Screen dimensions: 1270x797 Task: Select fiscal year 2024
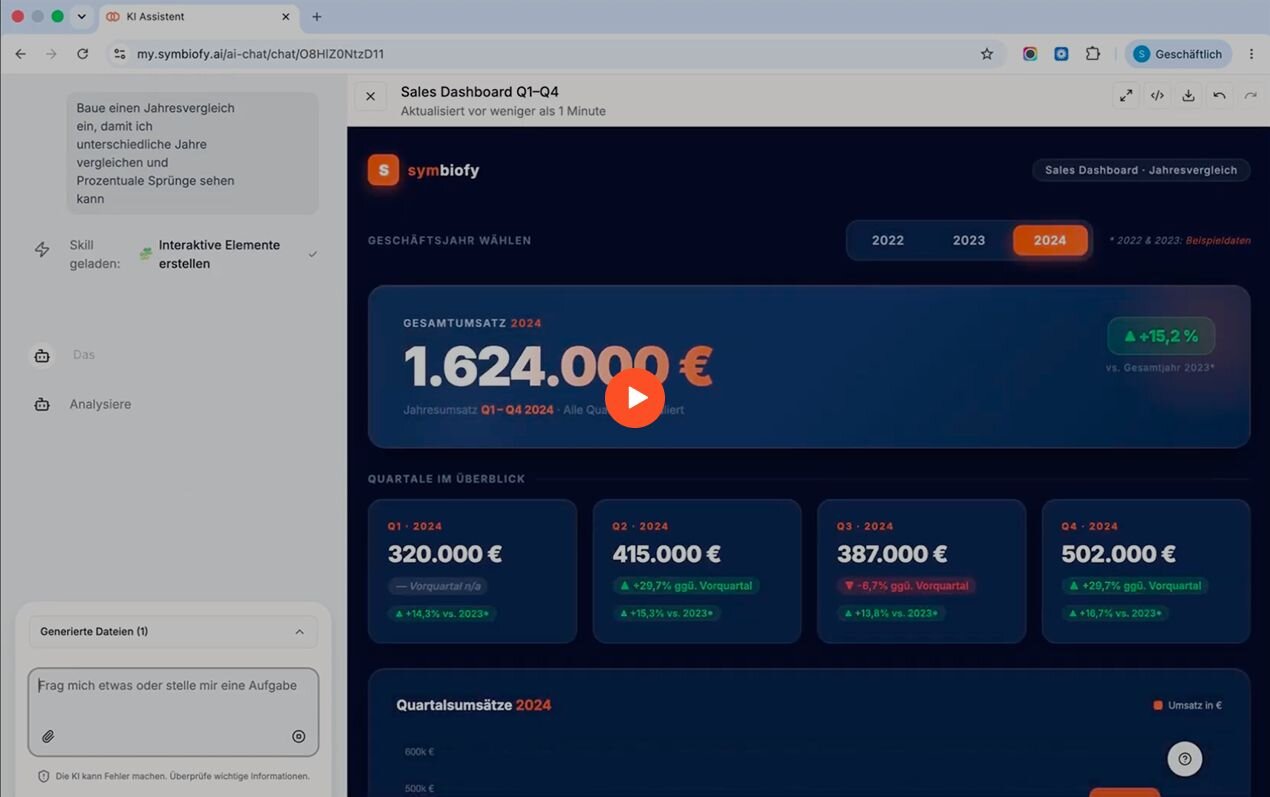click(x=1050, y=240)
